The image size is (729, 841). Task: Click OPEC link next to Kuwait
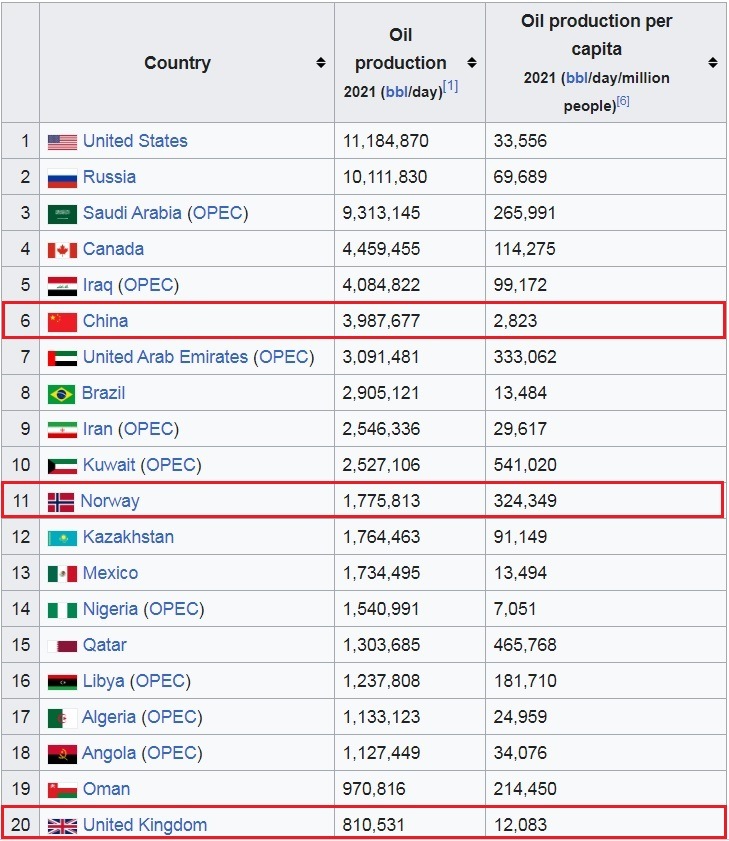(171, 465)
